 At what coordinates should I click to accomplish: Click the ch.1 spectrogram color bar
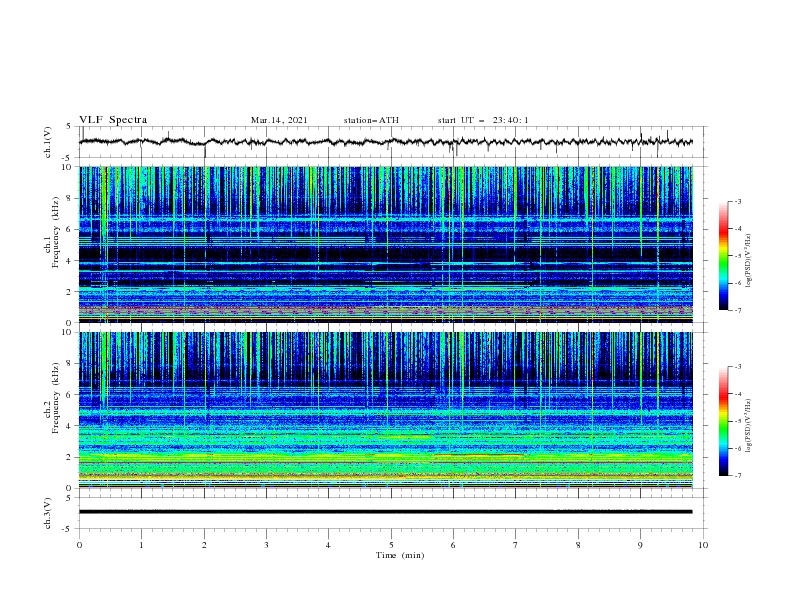[723, 256]
